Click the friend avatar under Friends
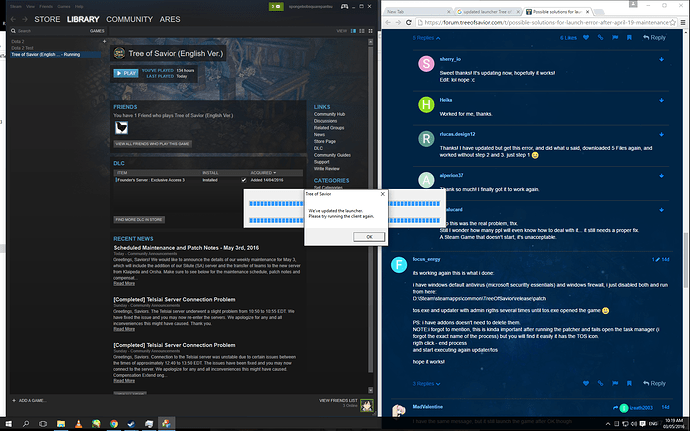The image size is (690, 431). pos(122,128)
